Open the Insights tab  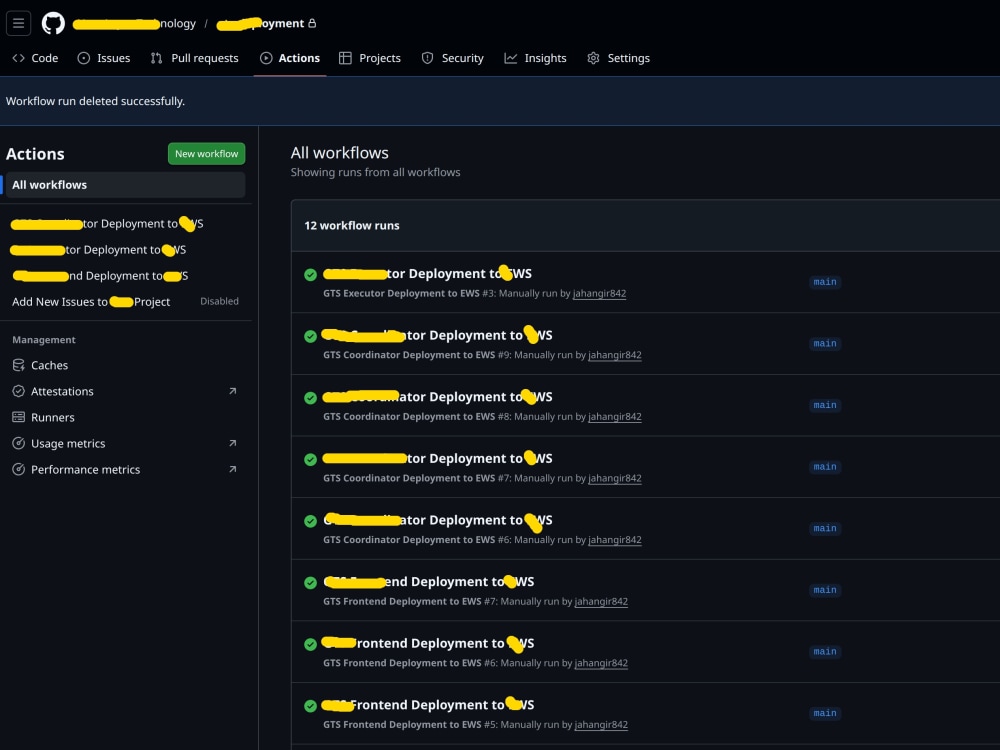536,58
